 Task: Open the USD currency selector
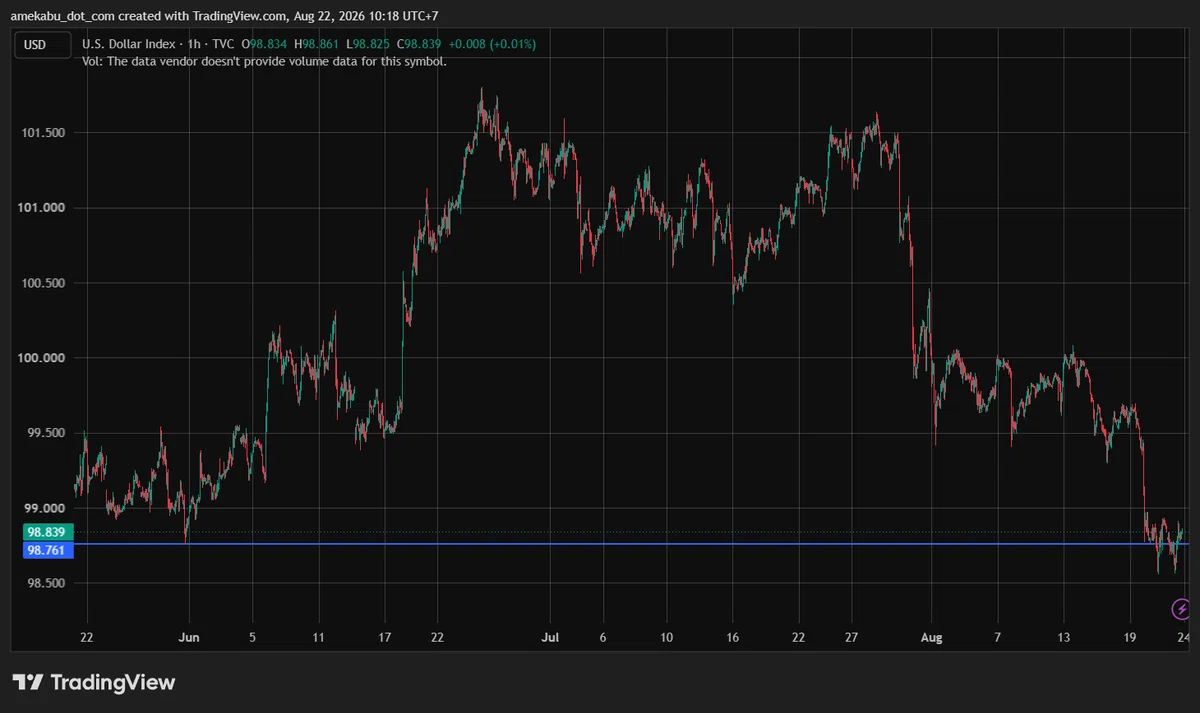(41, 44)
